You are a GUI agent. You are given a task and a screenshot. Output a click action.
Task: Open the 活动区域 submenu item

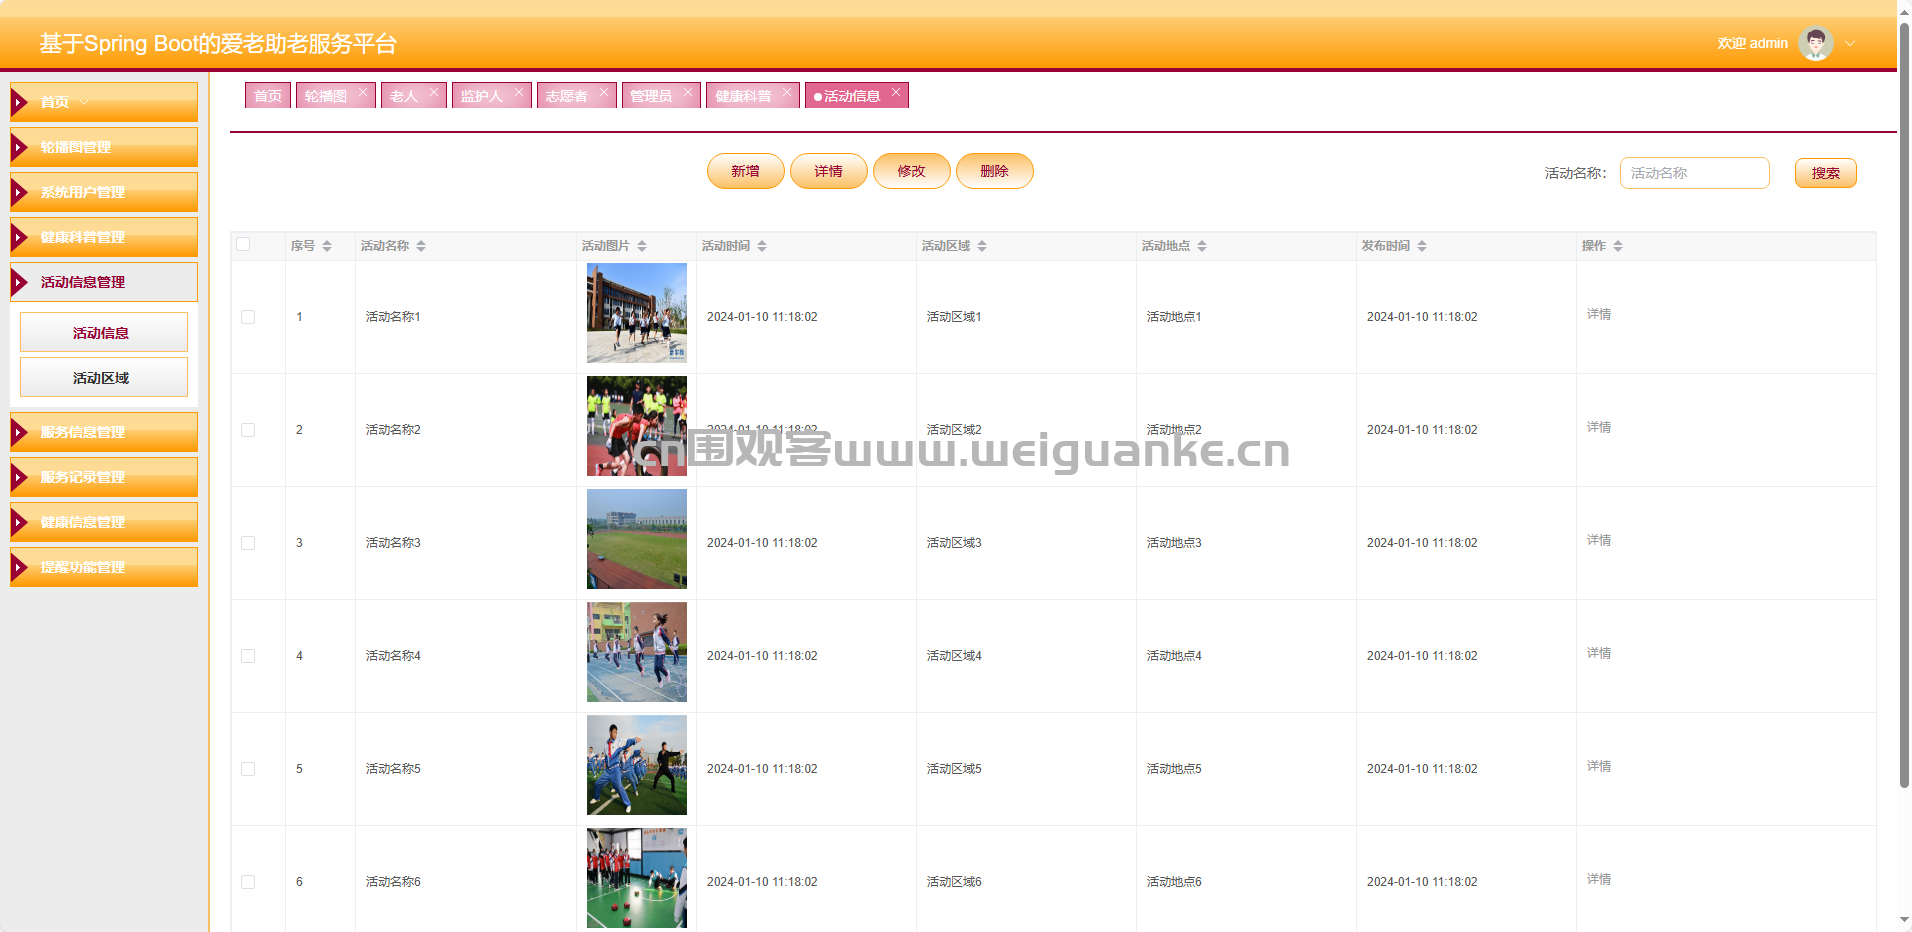(x=103, y=378)
